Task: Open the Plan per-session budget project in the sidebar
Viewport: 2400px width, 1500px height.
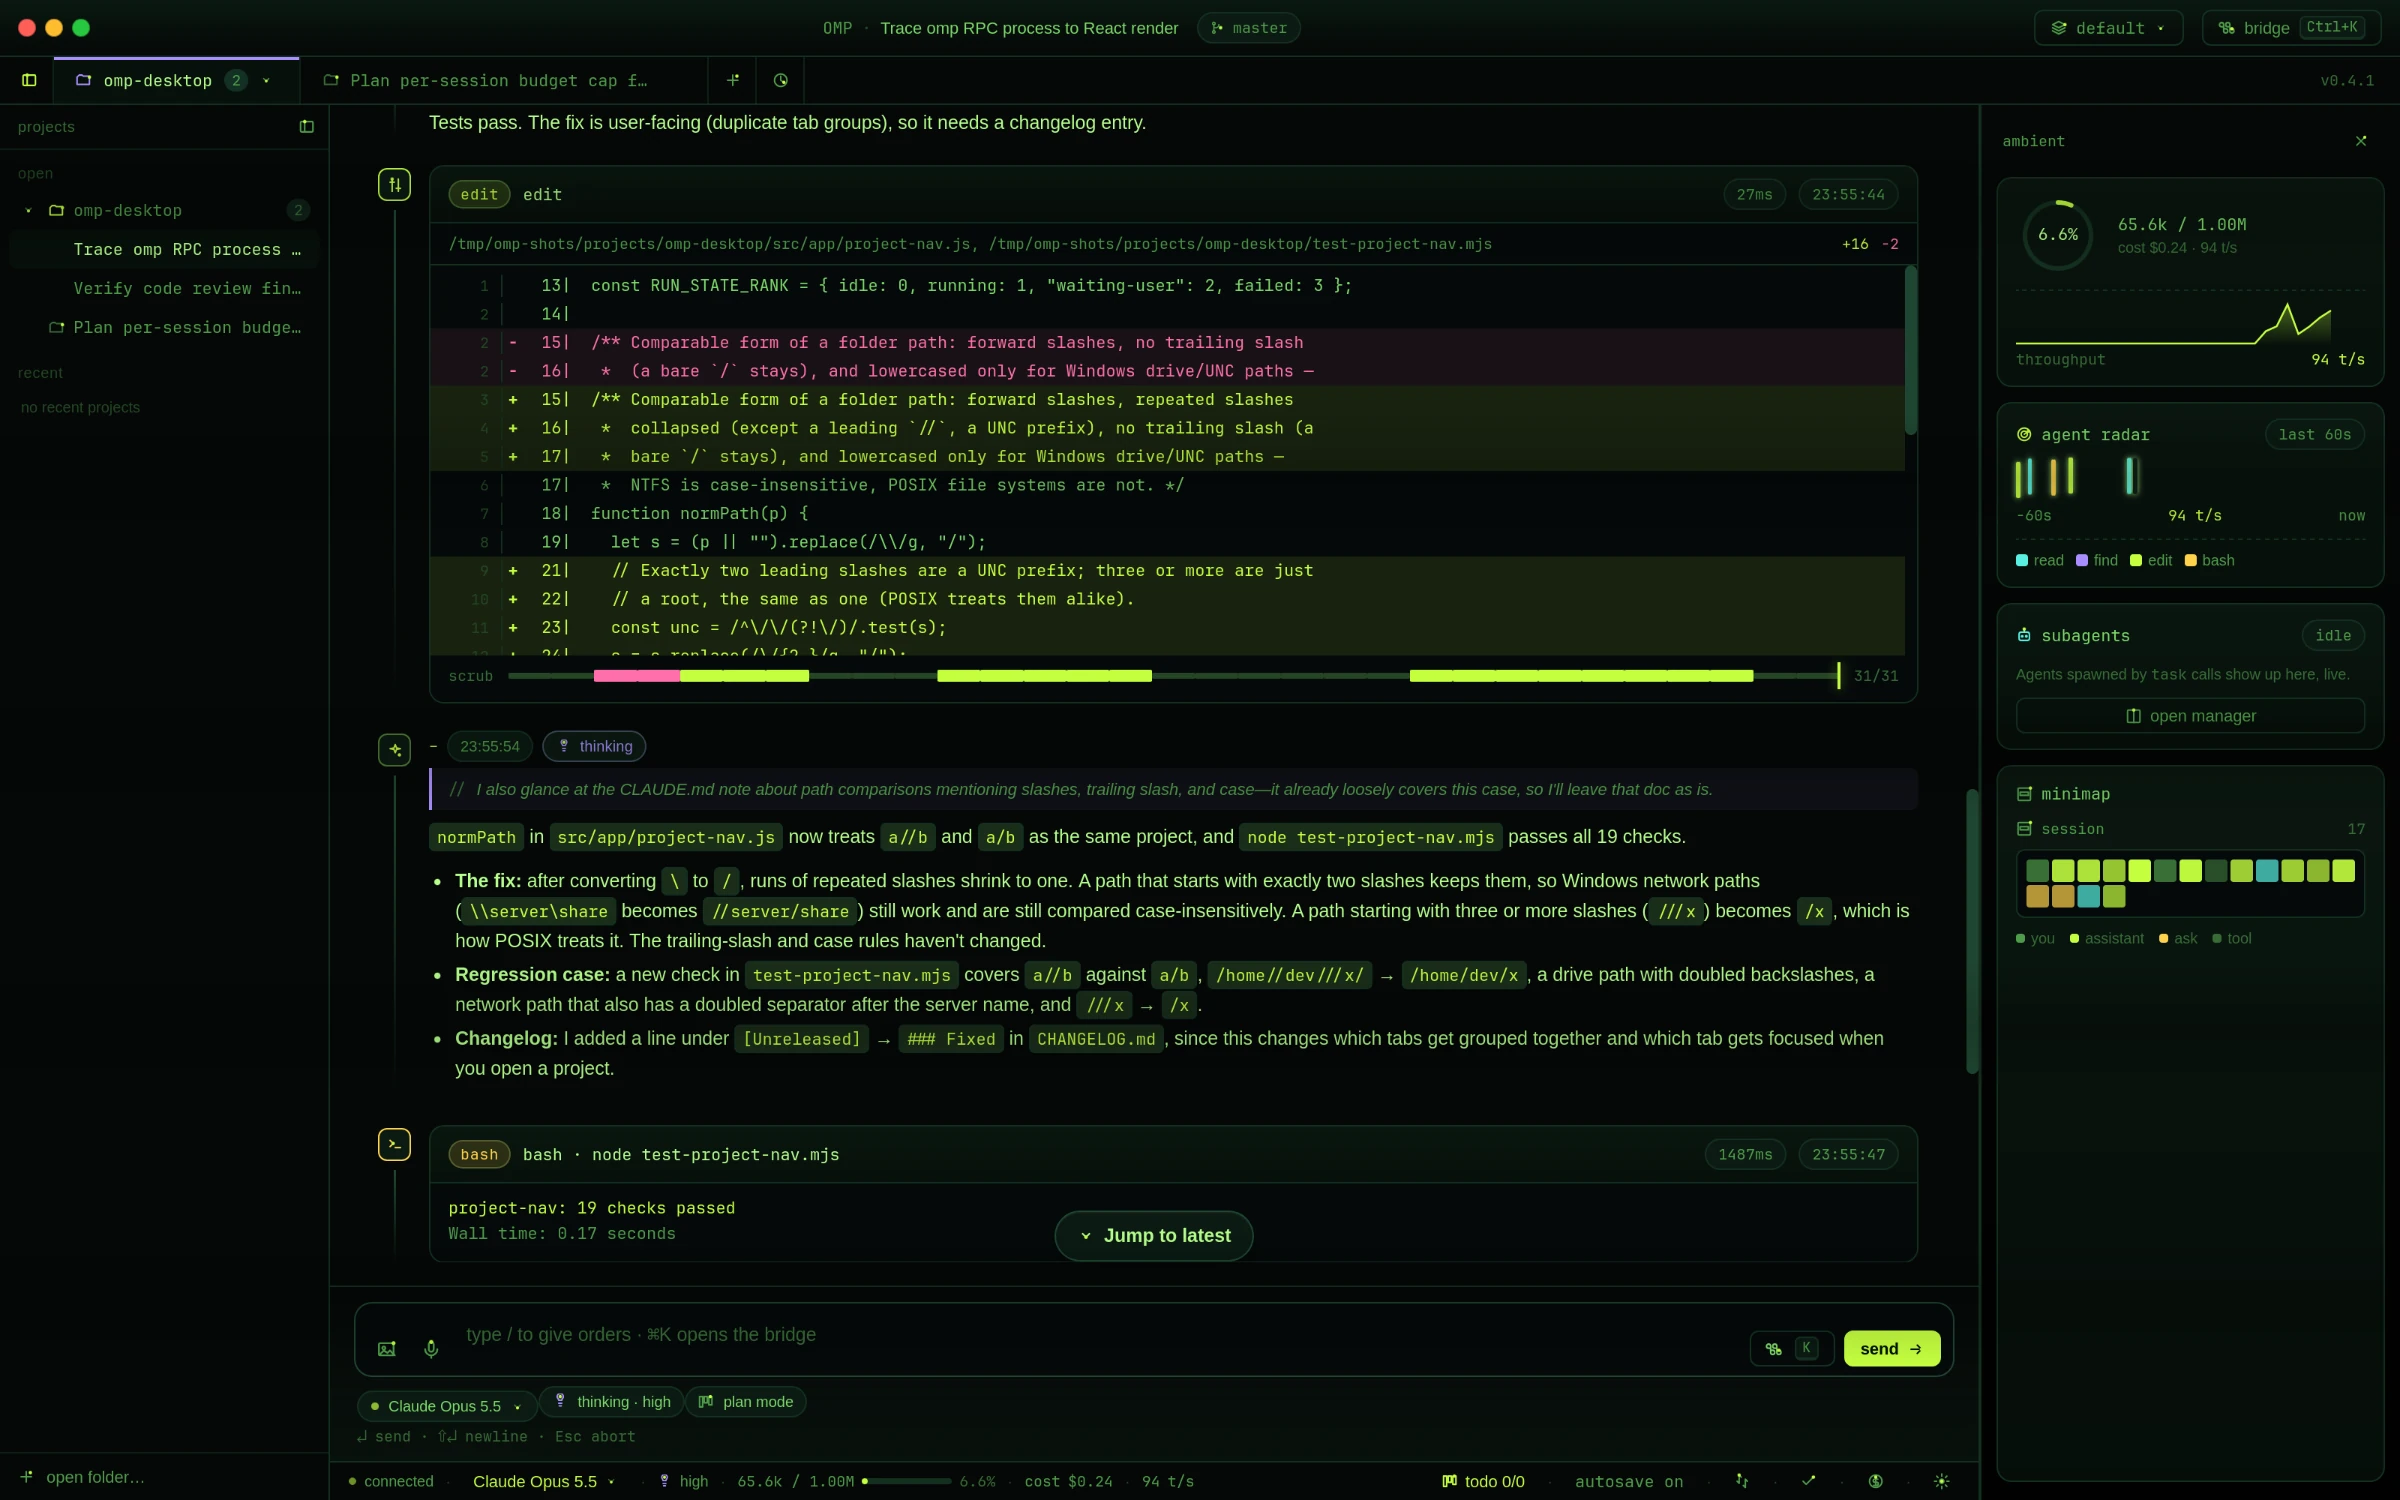Action: (x=165, y=327)
